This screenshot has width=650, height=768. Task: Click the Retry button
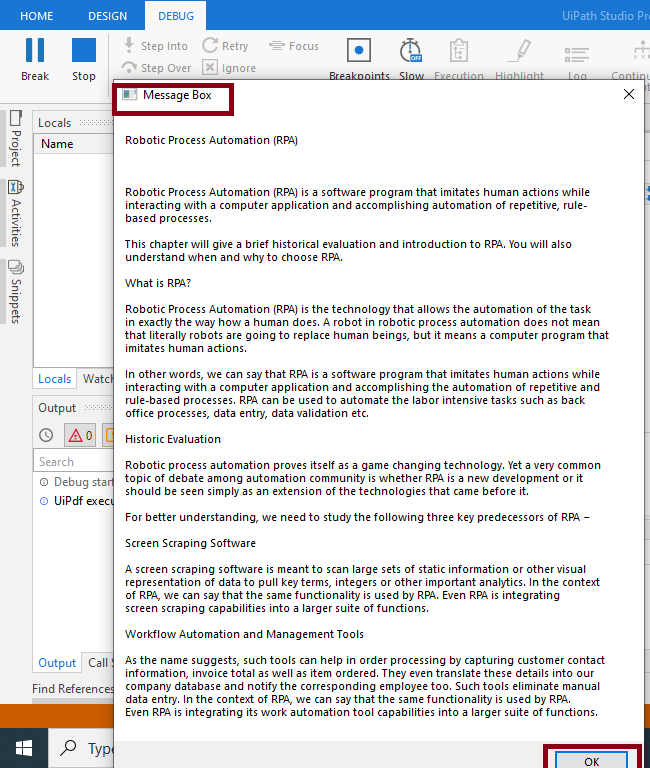pyautogui.click(x=226, y=46)
